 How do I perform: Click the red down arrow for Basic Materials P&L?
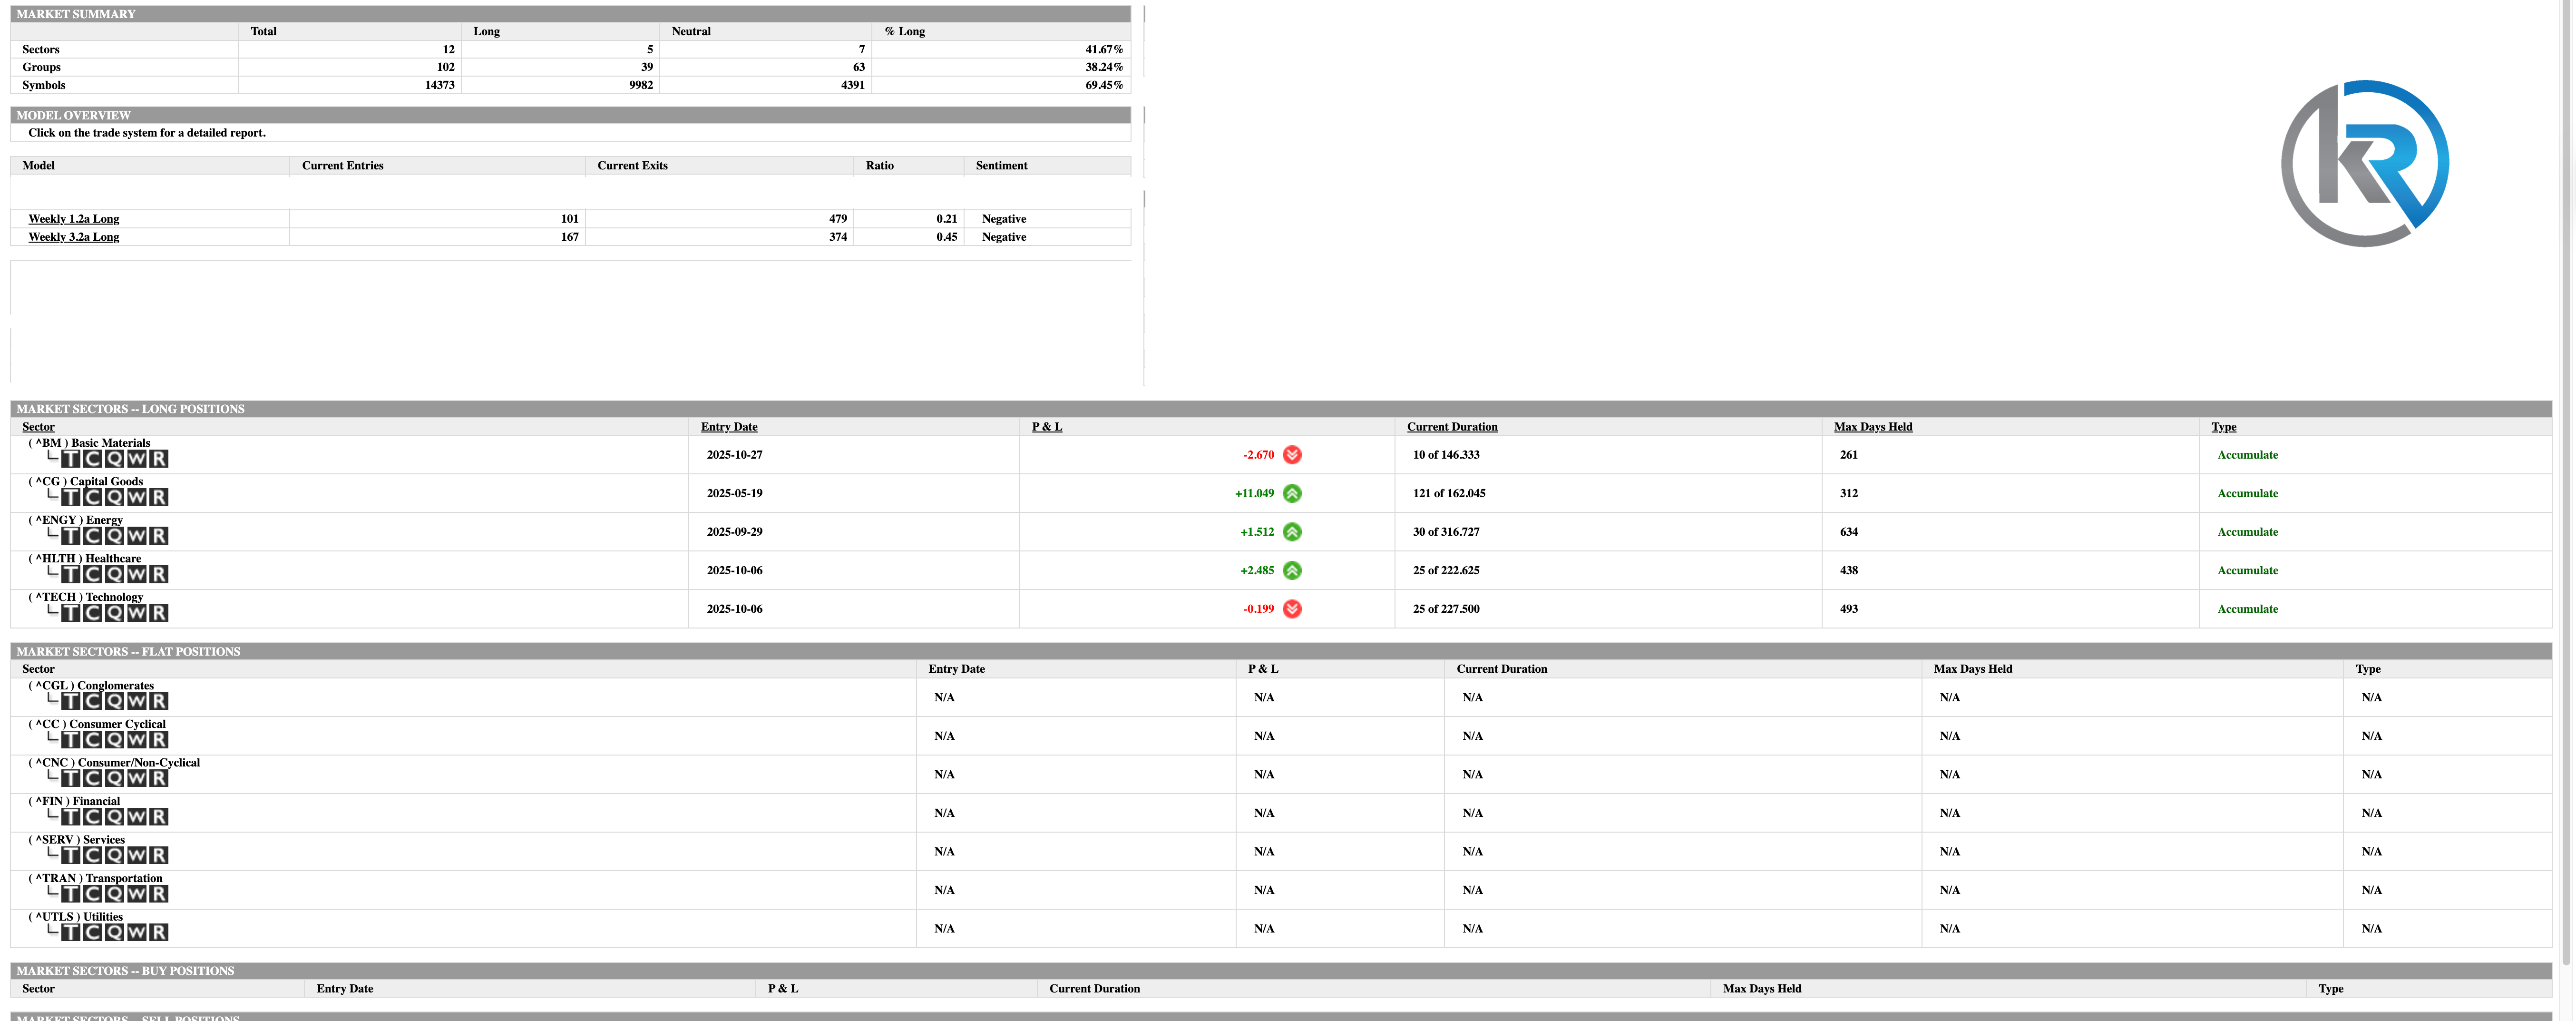tap(1292, 455)
